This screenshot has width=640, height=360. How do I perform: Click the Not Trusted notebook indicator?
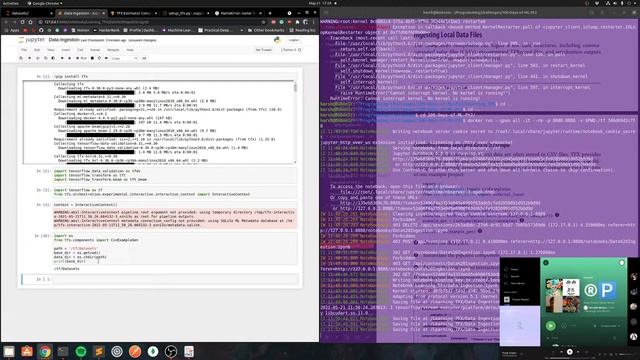[x=264, y=50]
